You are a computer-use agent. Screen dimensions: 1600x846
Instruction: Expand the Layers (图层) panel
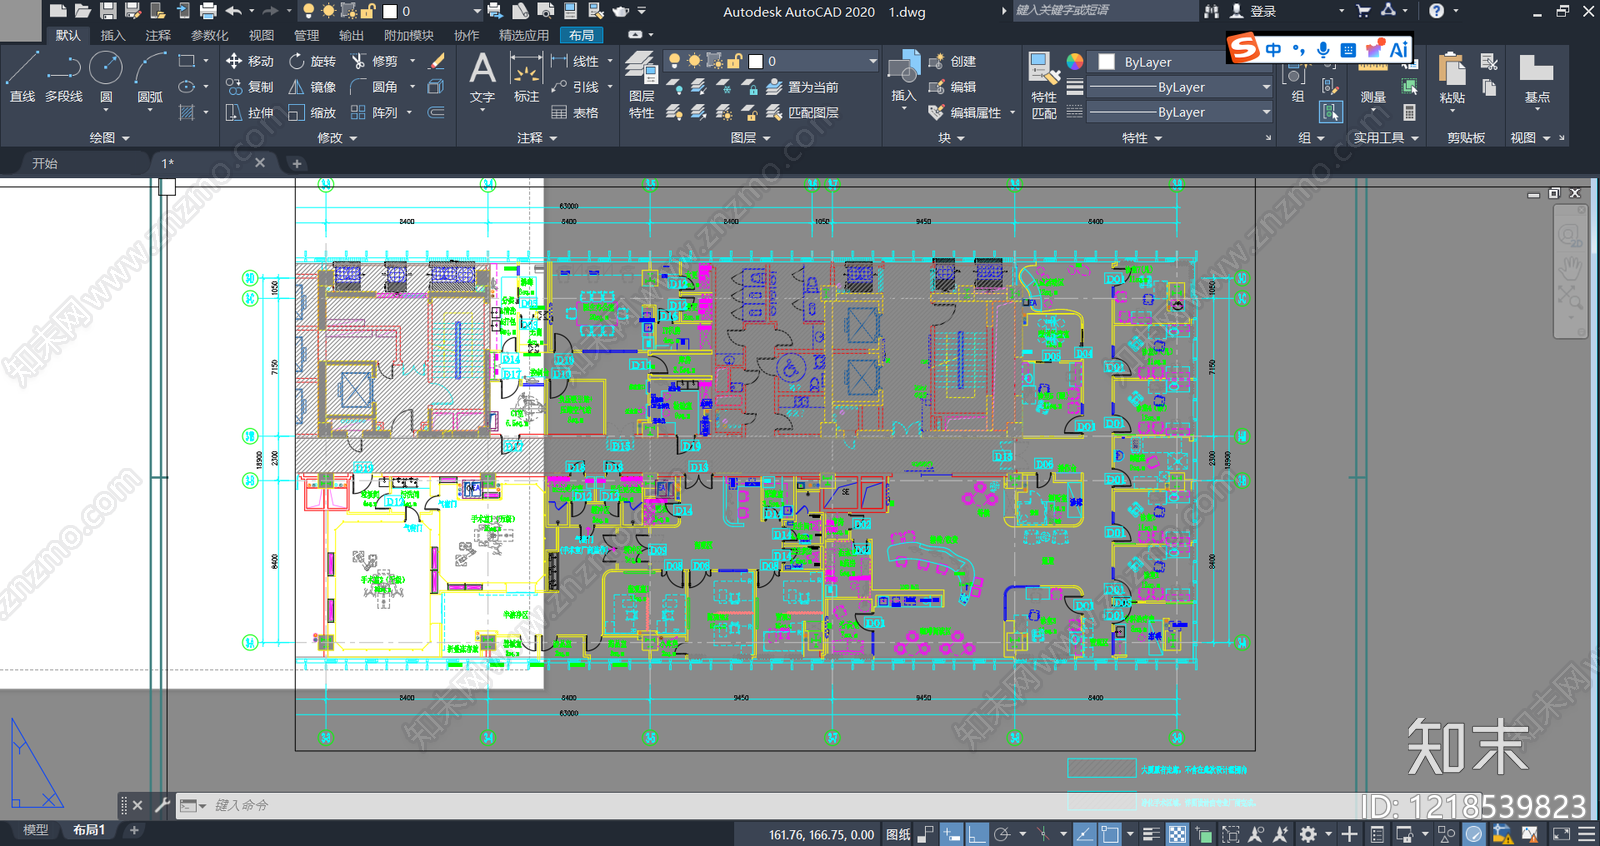pyautogui.click(x=750, y=138)
